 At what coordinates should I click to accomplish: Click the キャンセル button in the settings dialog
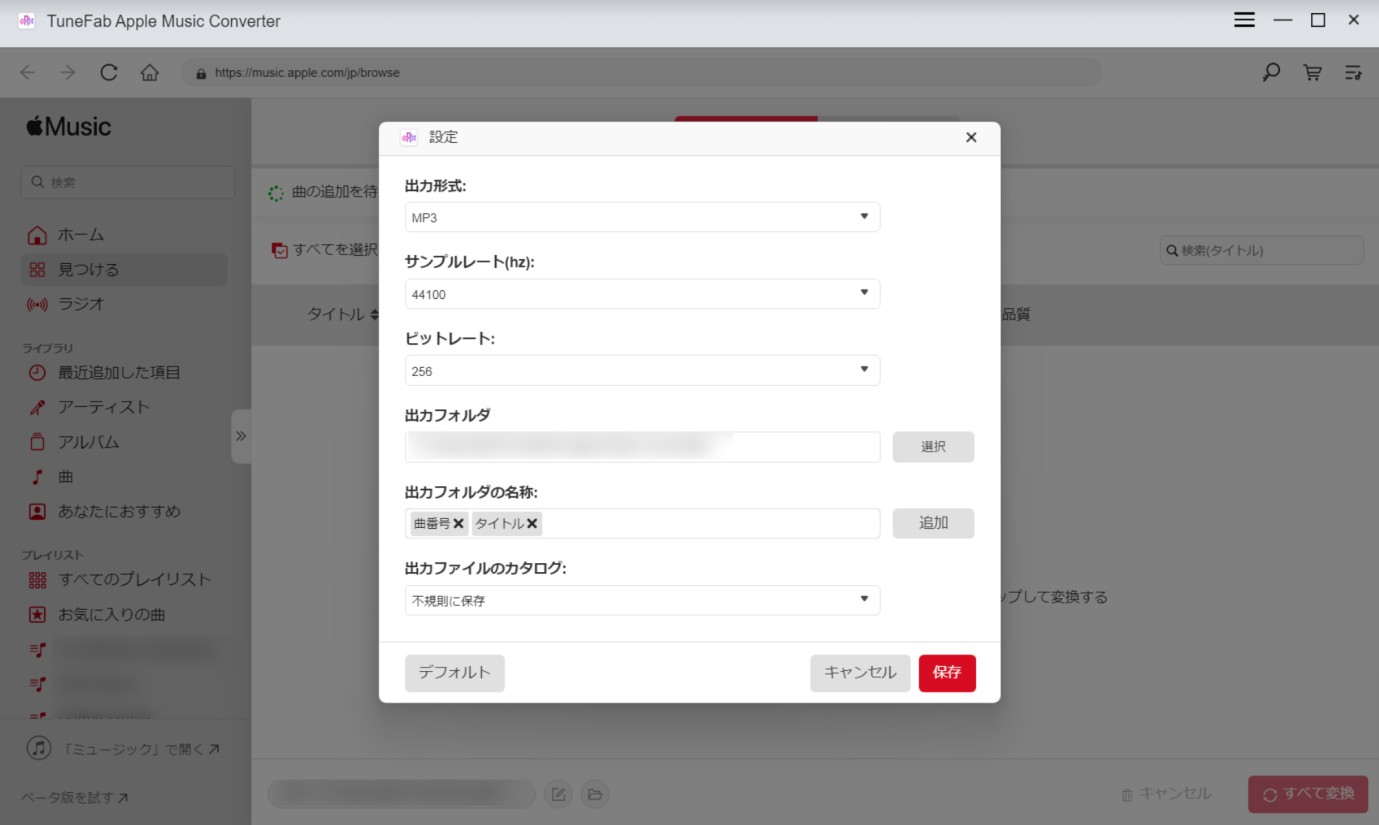click(x=860, y=673)
